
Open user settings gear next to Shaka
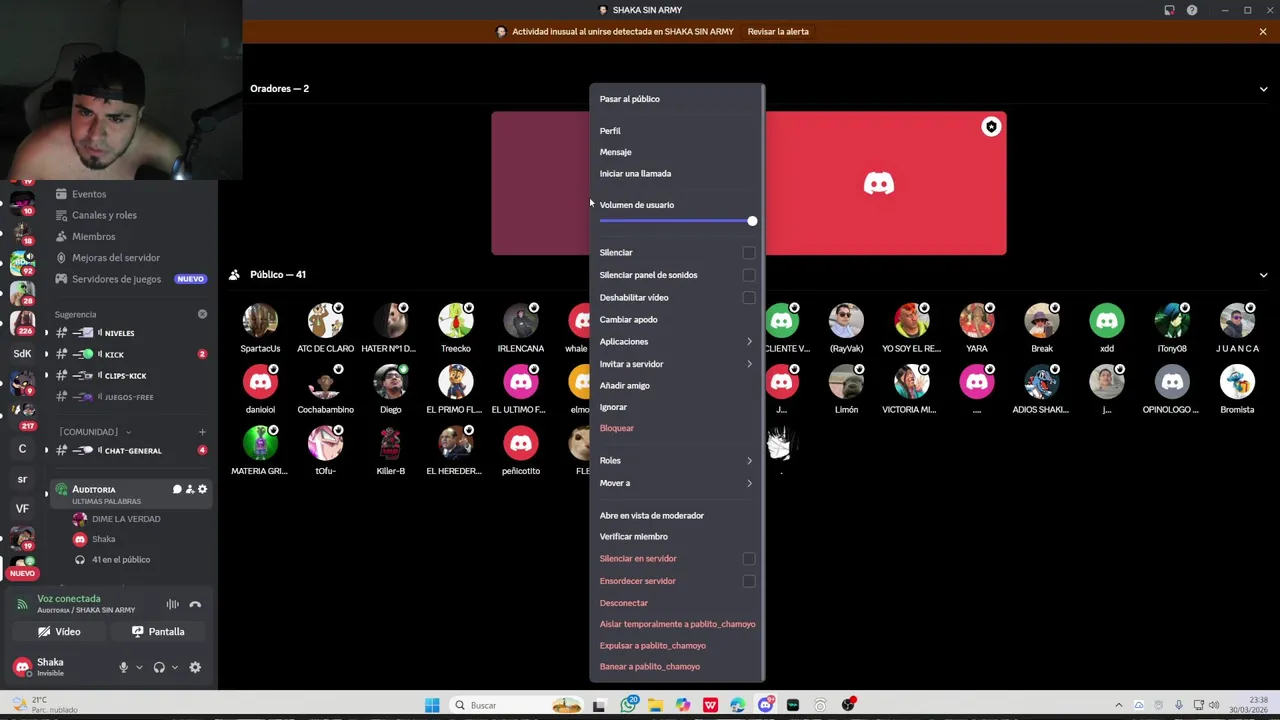(195, 667)
